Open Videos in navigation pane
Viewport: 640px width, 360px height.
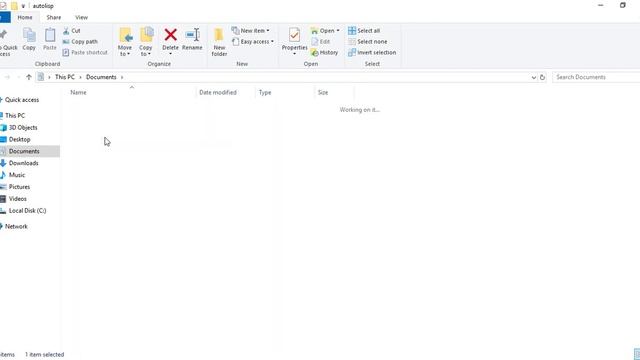coord(18,199)
